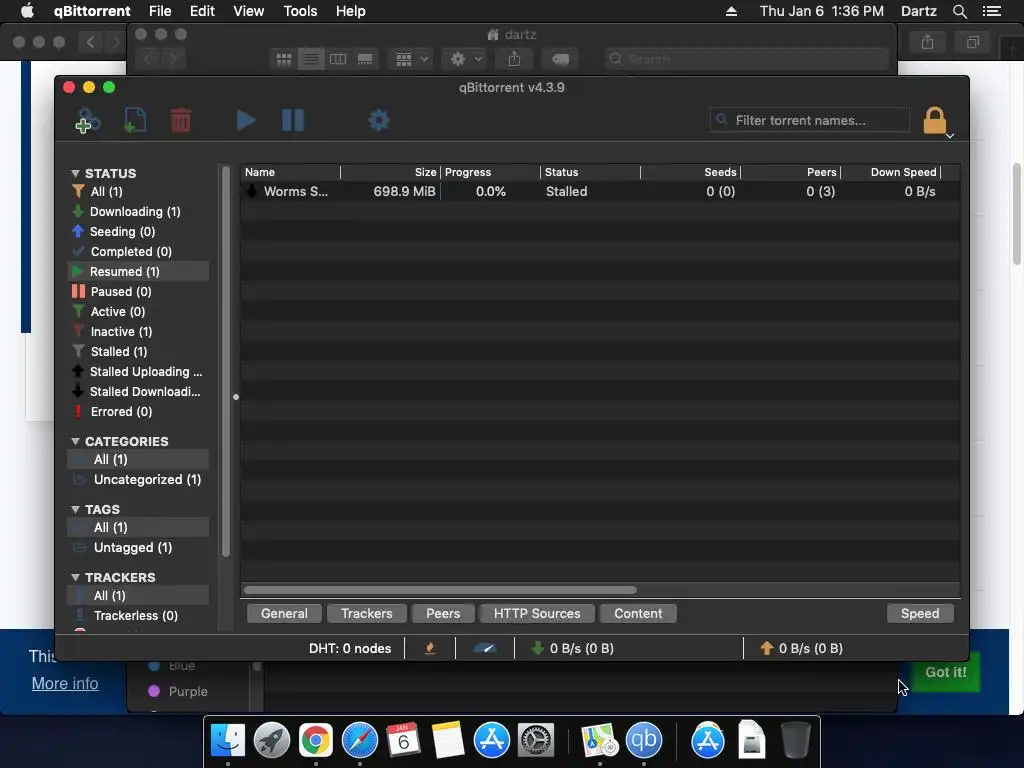Viewport: 1024px width, 768px height.
Task: Toggle alternative speed limits icon
Action: [x=485, y=648]
